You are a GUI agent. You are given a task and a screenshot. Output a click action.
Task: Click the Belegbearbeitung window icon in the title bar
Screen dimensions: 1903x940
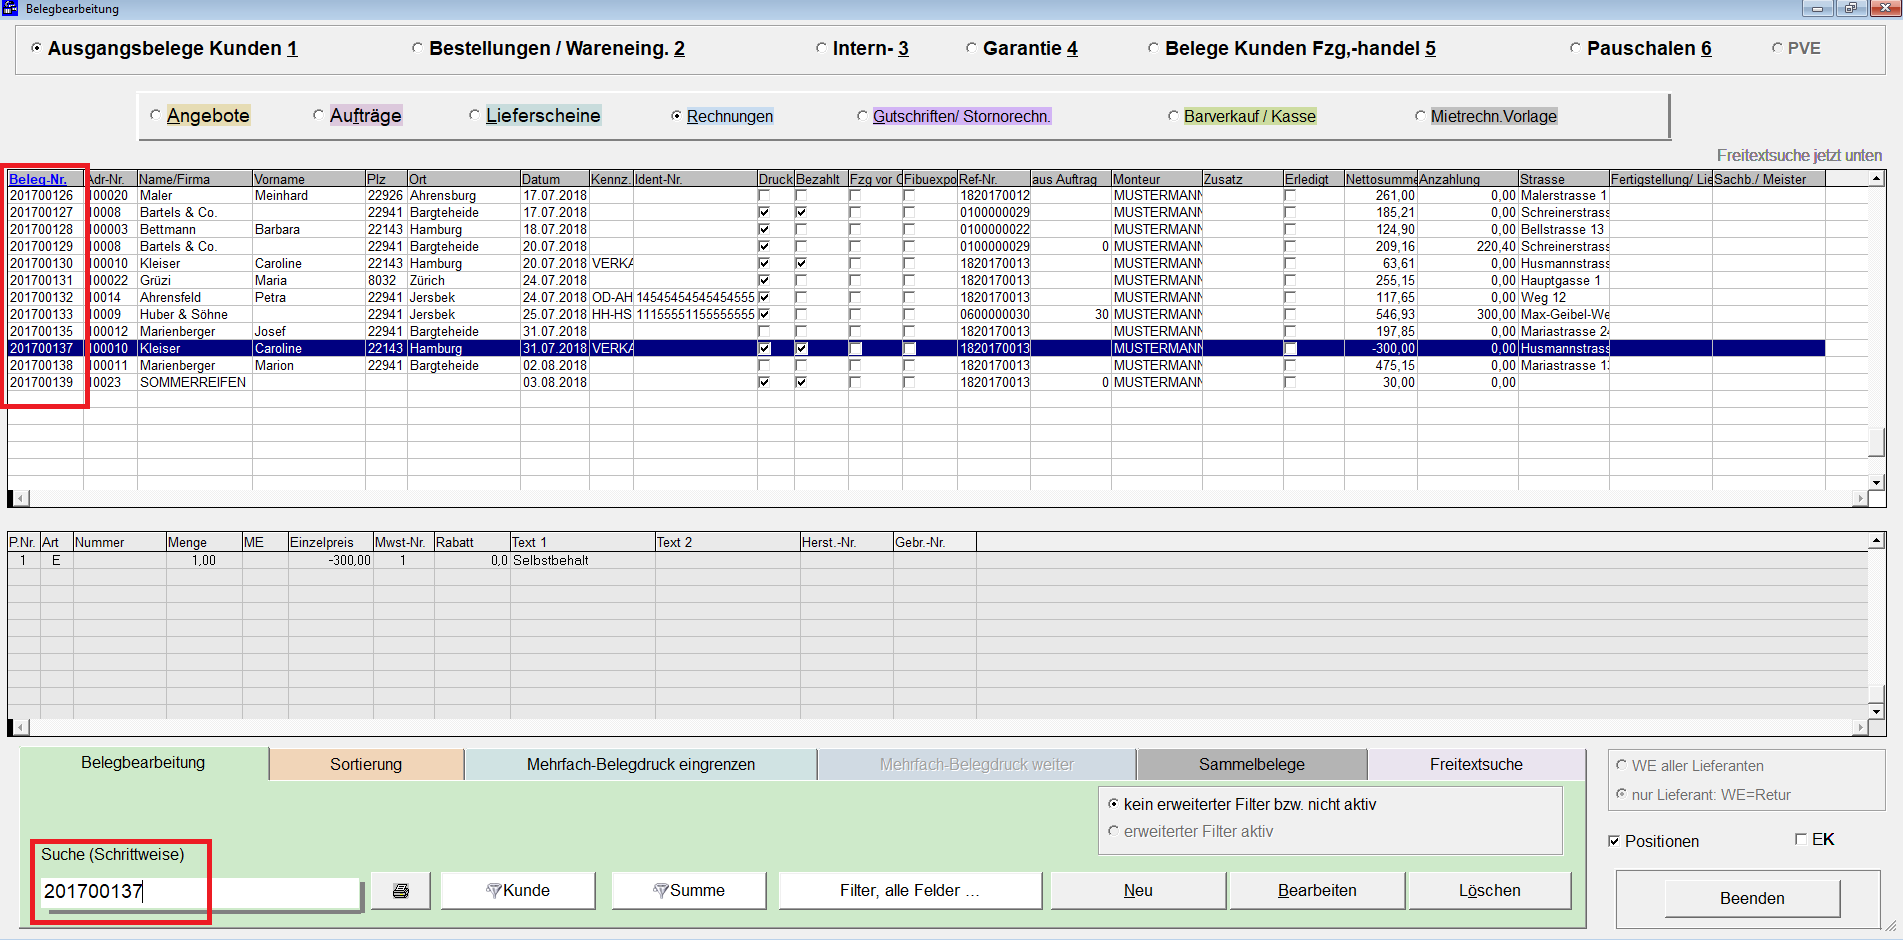click(x=10, y=8)
